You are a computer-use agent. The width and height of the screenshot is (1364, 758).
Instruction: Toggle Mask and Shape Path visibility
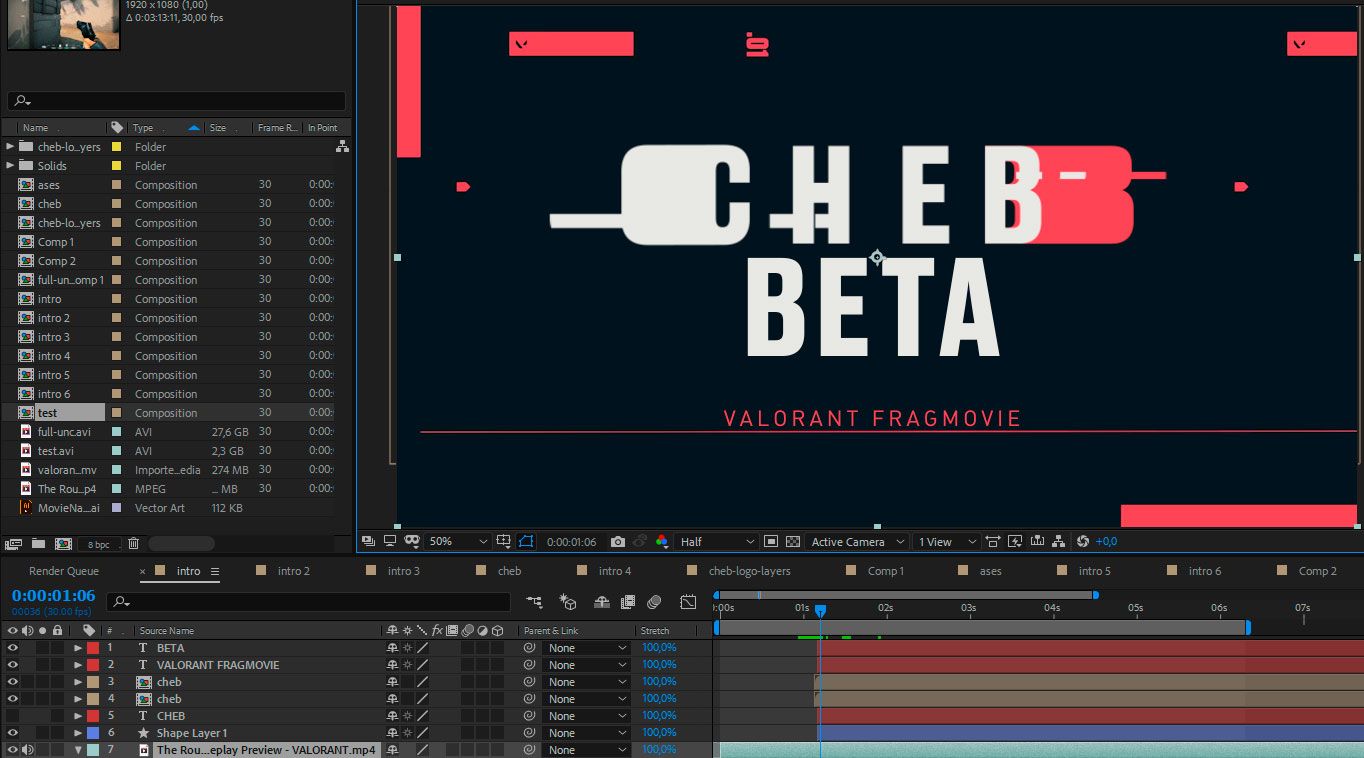pos(525,541)
